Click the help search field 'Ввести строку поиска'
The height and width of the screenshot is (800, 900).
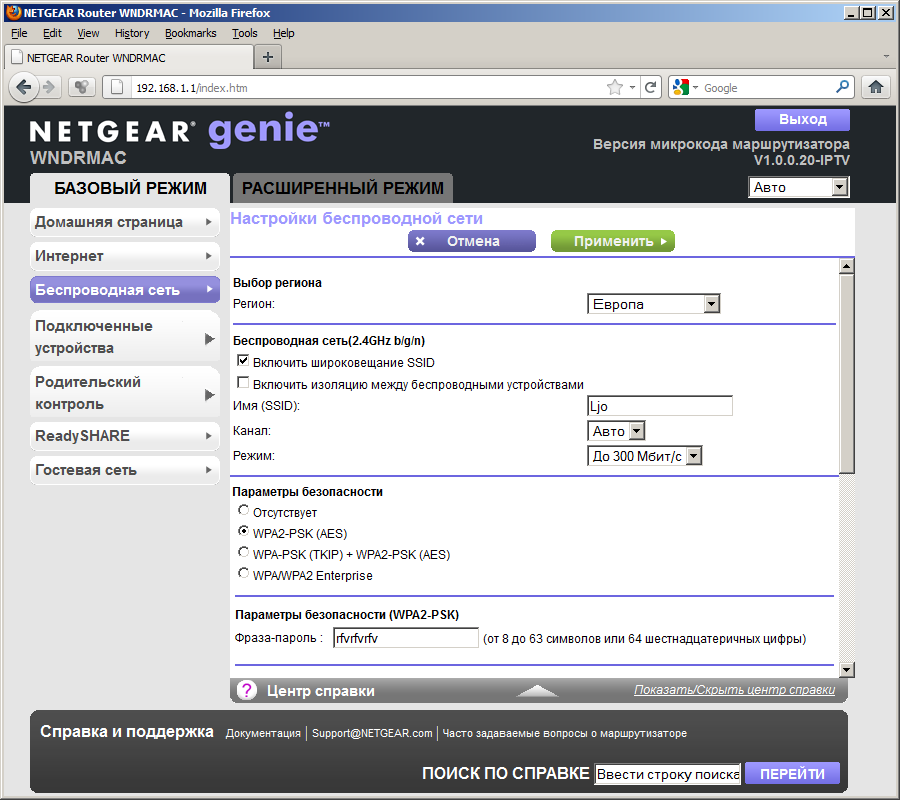[668, 774]
